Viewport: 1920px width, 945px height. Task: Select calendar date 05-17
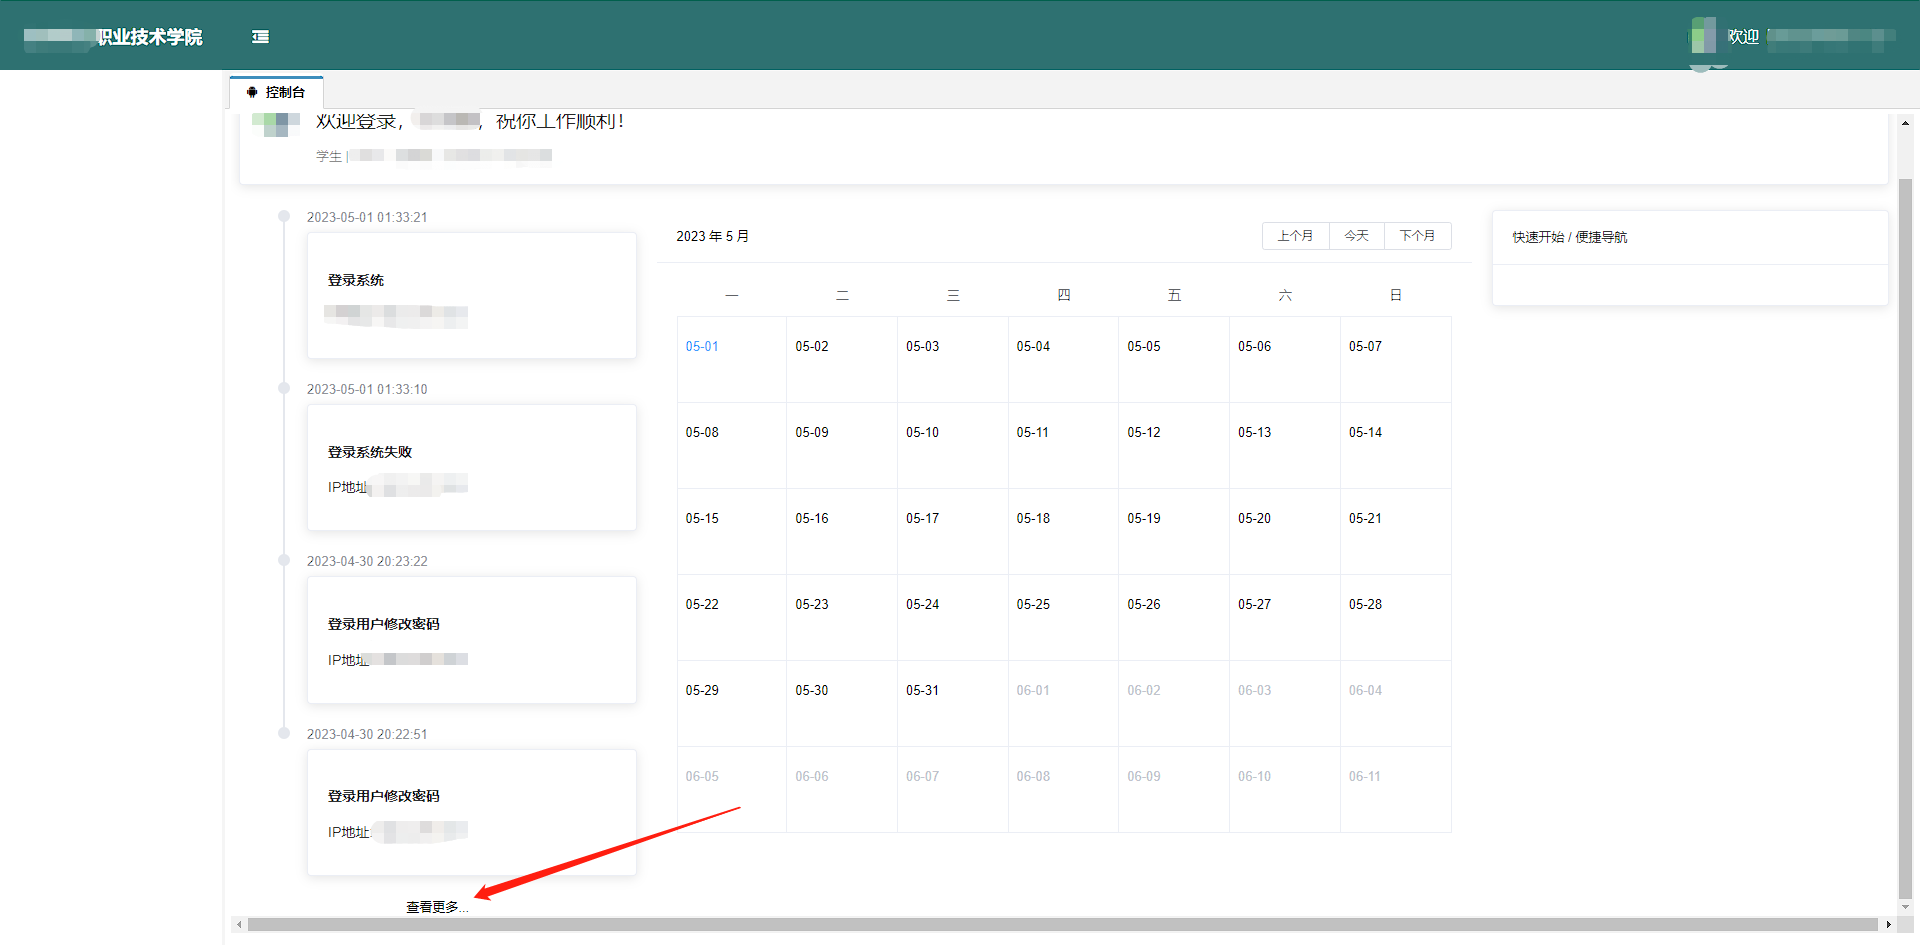point(922,519)
